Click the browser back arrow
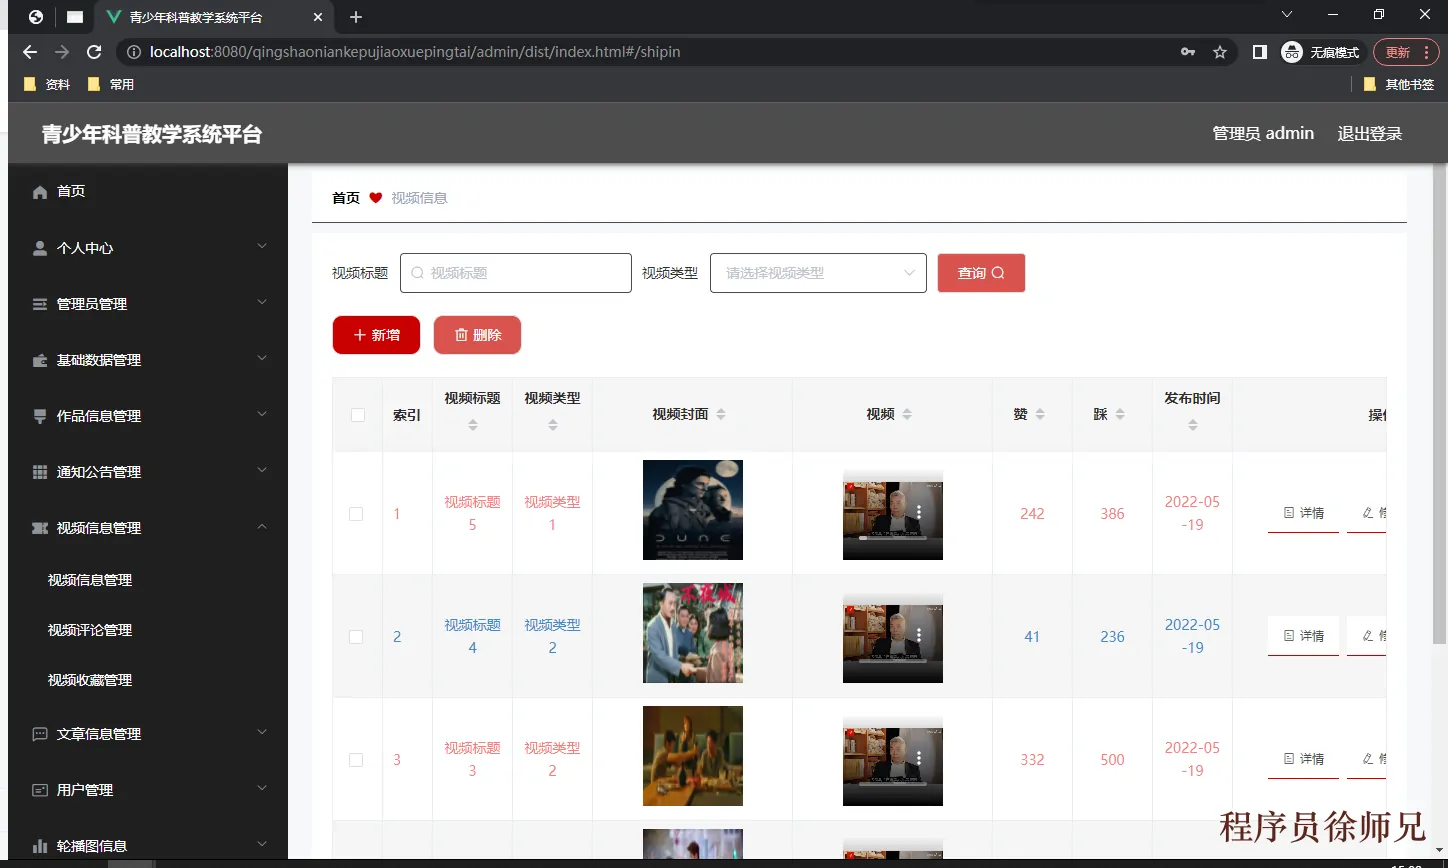Image resolution: width=1448 pixels, height=868 pixels. click(x=30, y=52)
